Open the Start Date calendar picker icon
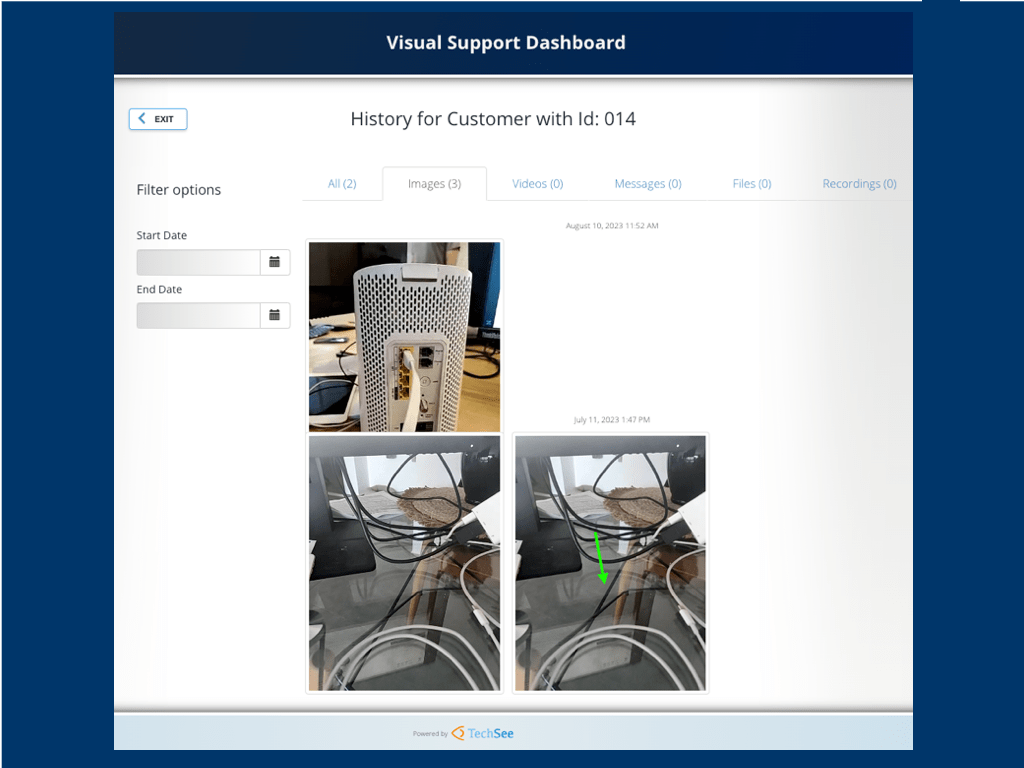This screenshot has height=768, width=1024. (x=274, y=262)
